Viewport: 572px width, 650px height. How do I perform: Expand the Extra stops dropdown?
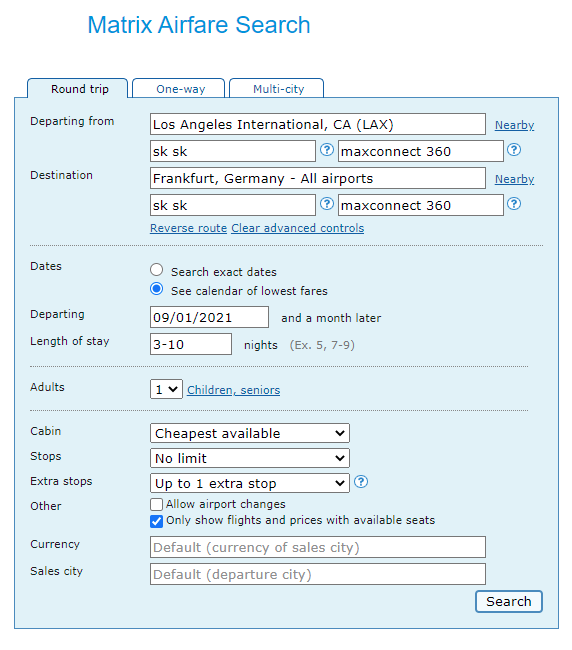pyautogui.click(x=250, y=483)
